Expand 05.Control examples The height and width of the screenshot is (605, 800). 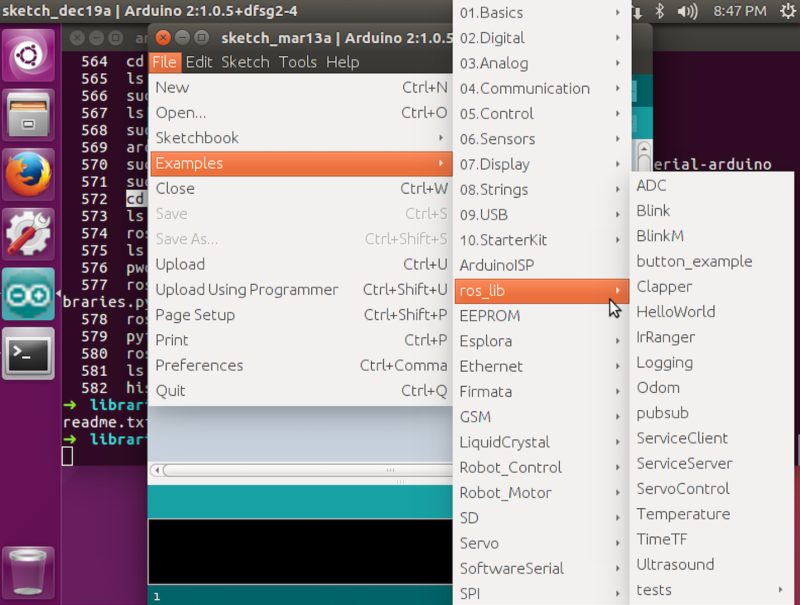point(541,114)
